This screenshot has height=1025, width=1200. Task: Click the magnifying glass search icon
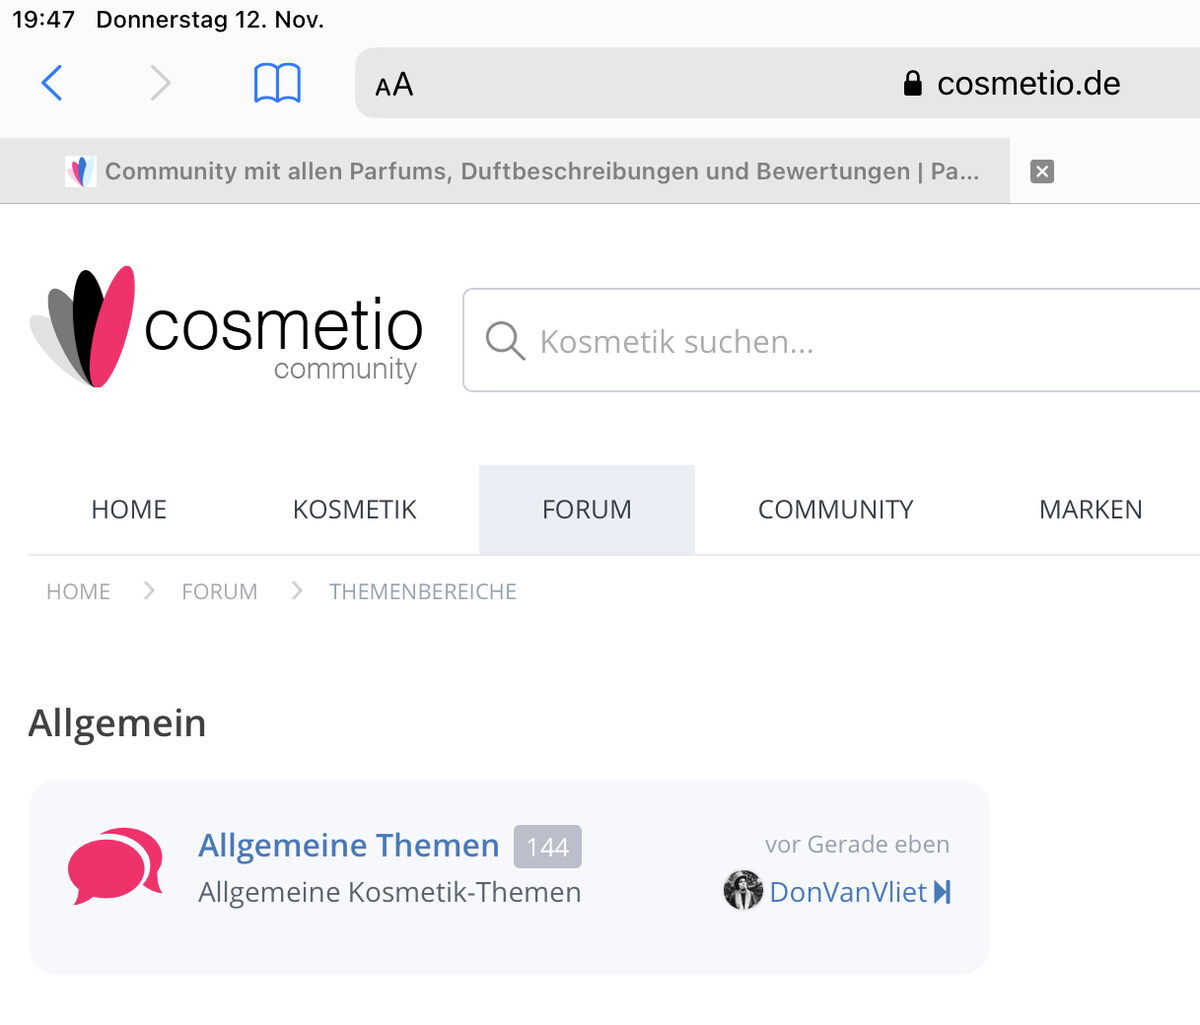[x=505, y=341]
